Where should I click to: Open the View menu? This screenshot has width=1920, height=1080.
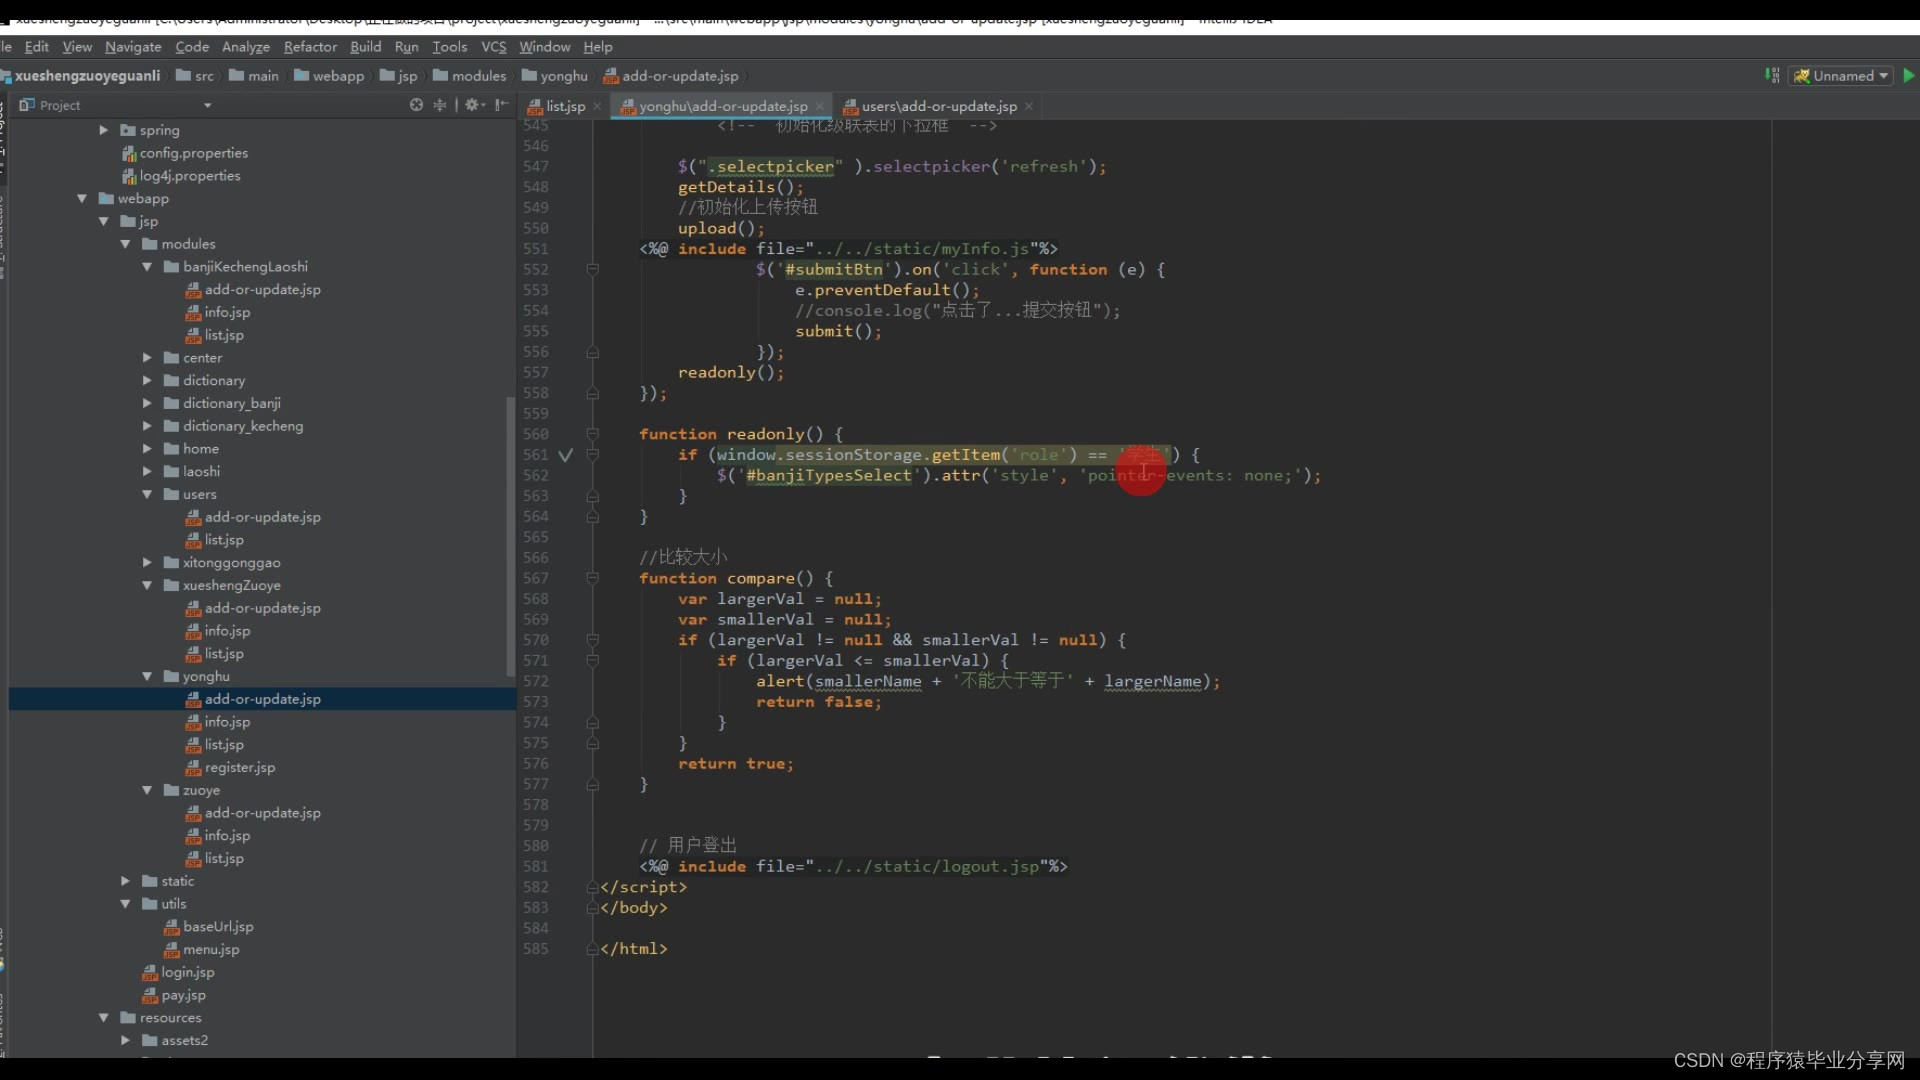pos(77,47)
